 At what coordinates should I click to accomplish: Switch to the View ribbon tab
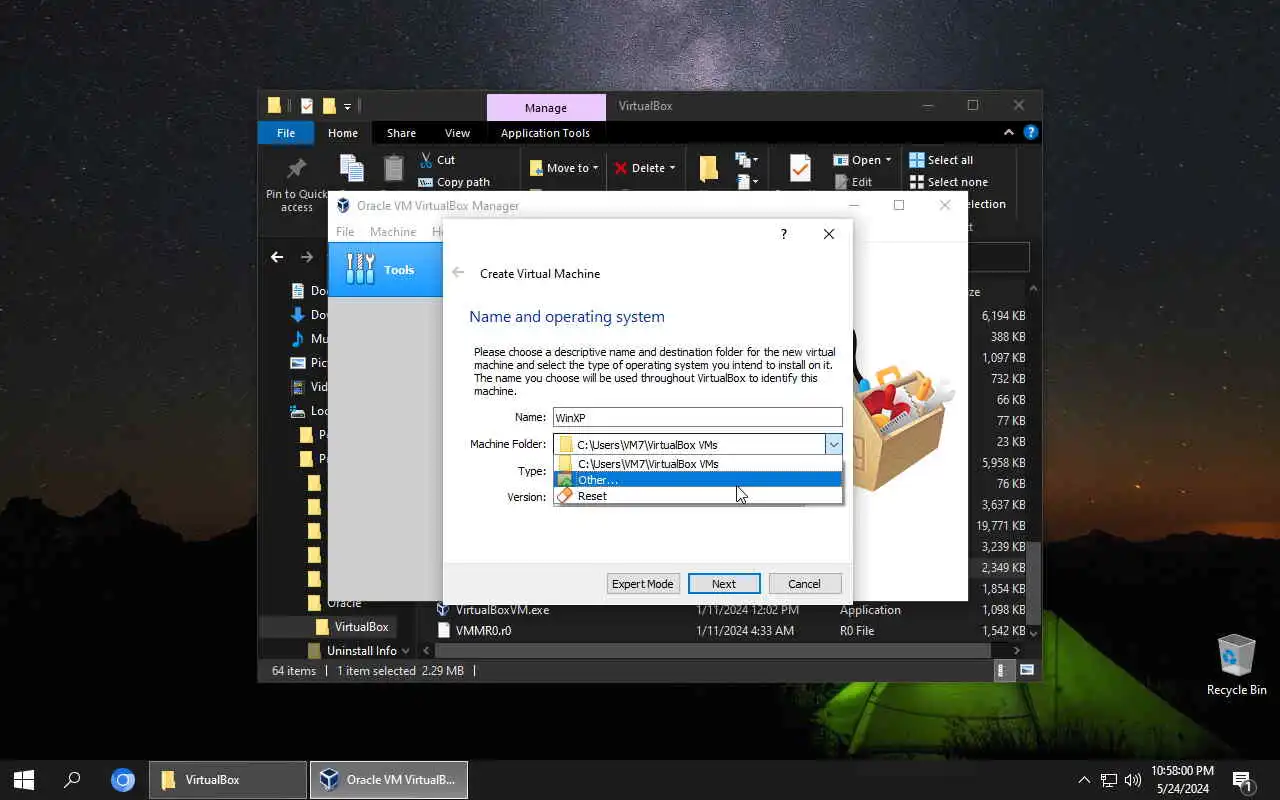tap(457, 133)
